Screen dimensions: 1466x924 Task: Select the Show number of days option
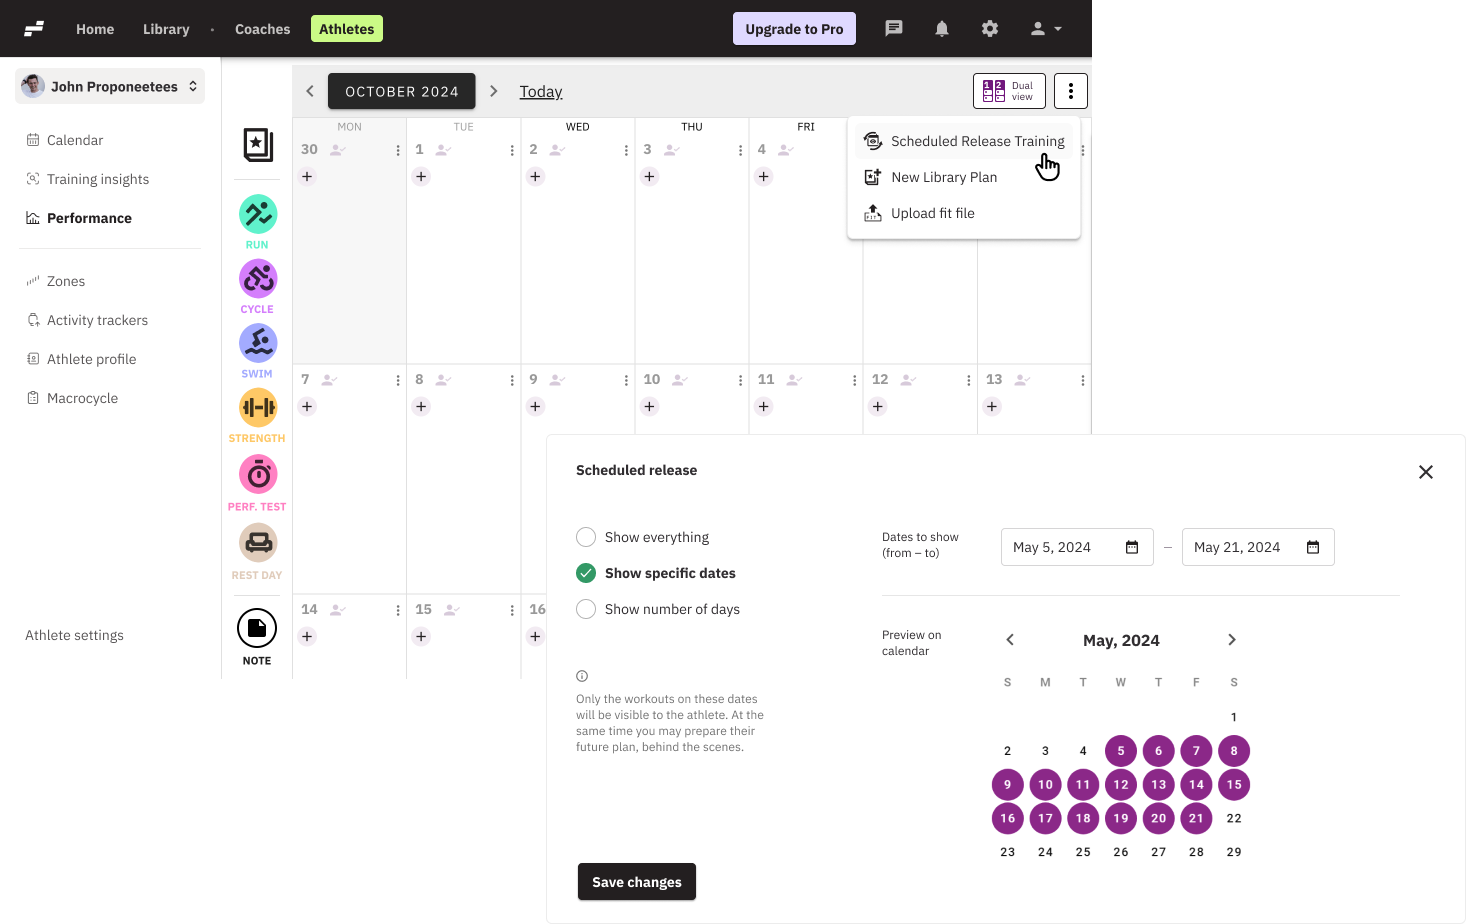[586, 609]
